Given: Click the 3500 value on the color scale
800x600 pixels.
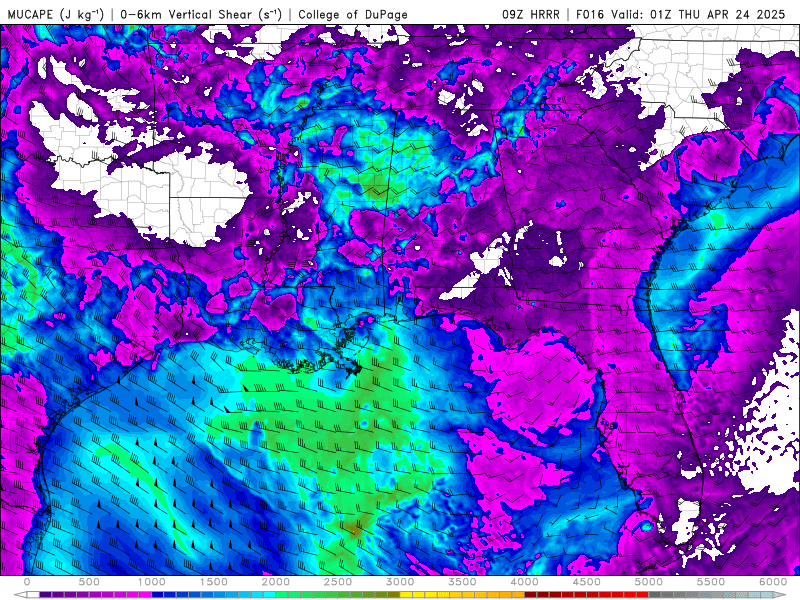Looking at the screenshot, I should click(462, 582).
